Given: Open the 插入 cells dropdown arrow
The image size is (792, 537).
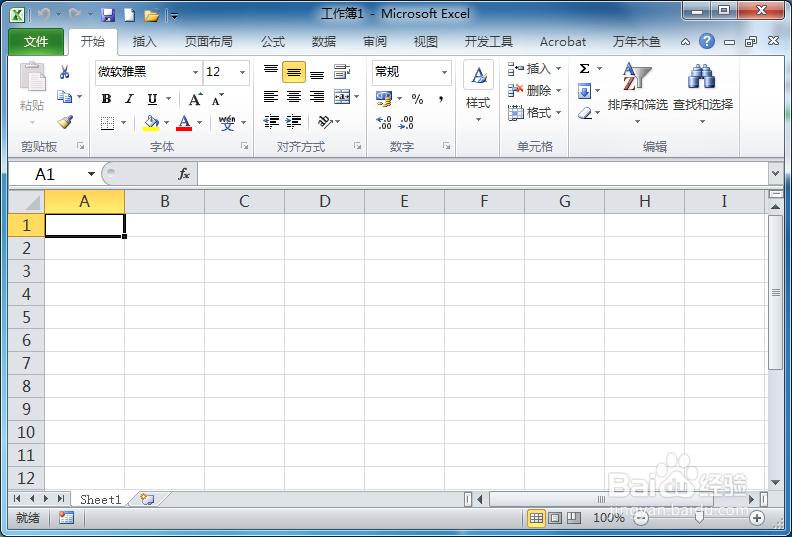Looking at the screenshot, I should pyautogui.click(x=559, y=68).
